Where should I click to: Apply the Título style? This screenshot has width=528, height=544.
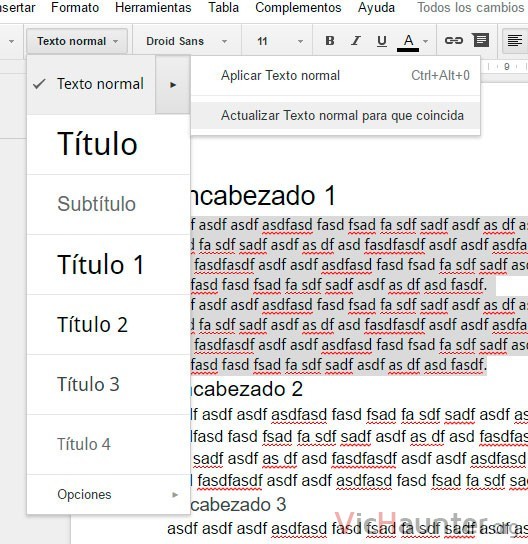click(x=108, y=144)
